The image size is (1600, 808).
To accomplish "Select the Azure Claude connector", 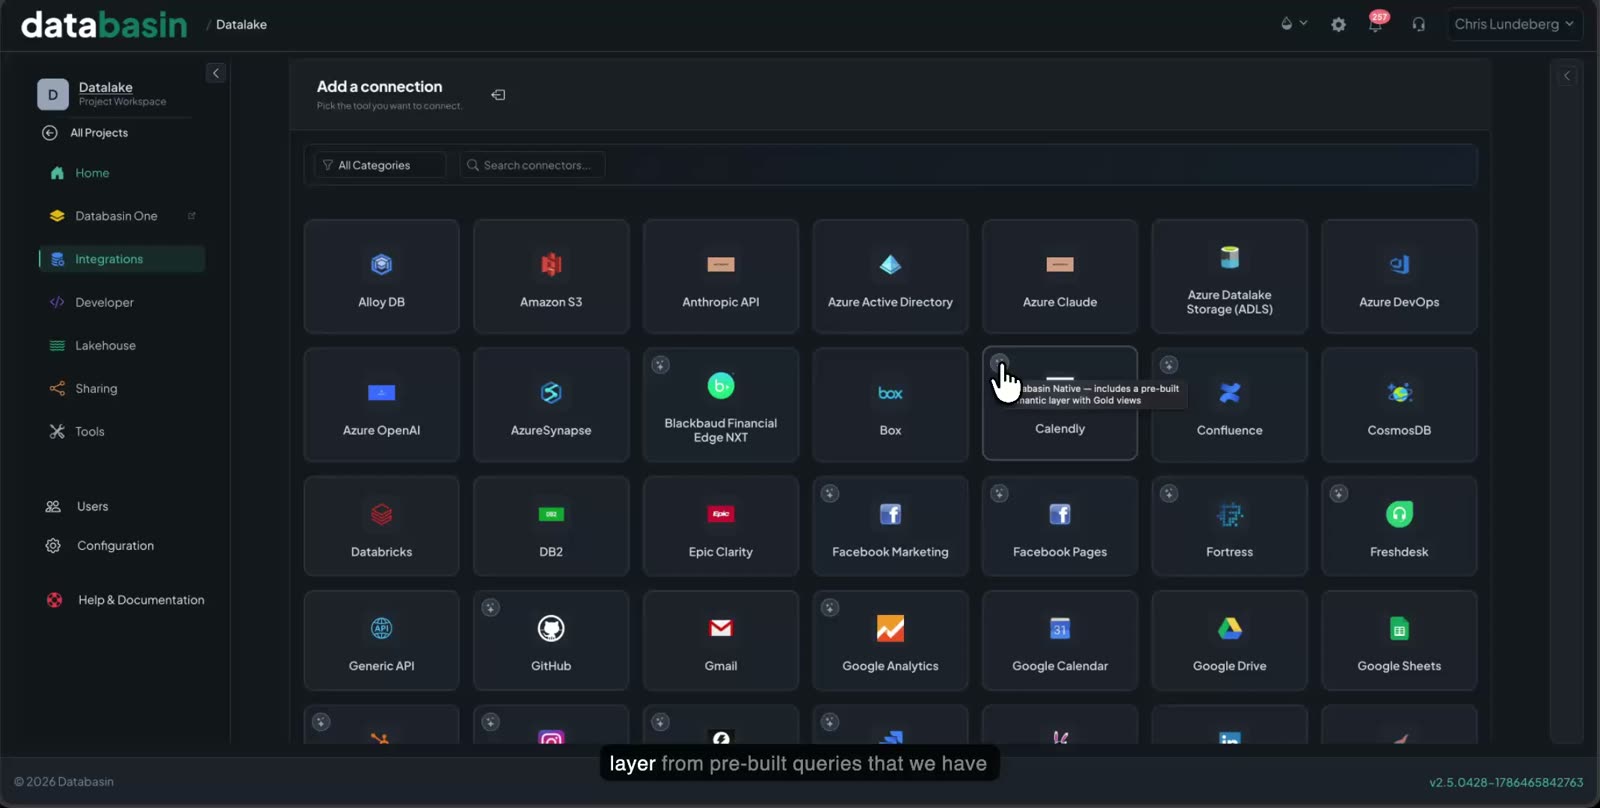I will pos(1060,276).
